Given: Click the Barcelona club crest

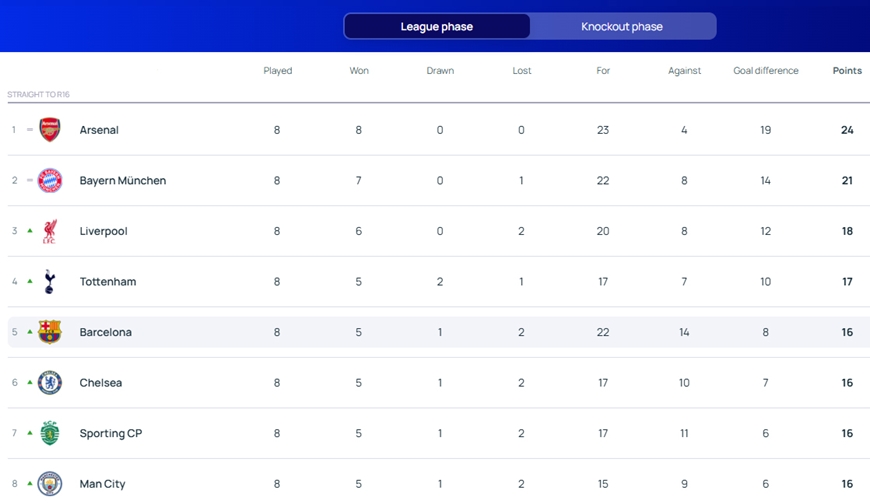Looking at the screenshot, I should pos(50,332).
